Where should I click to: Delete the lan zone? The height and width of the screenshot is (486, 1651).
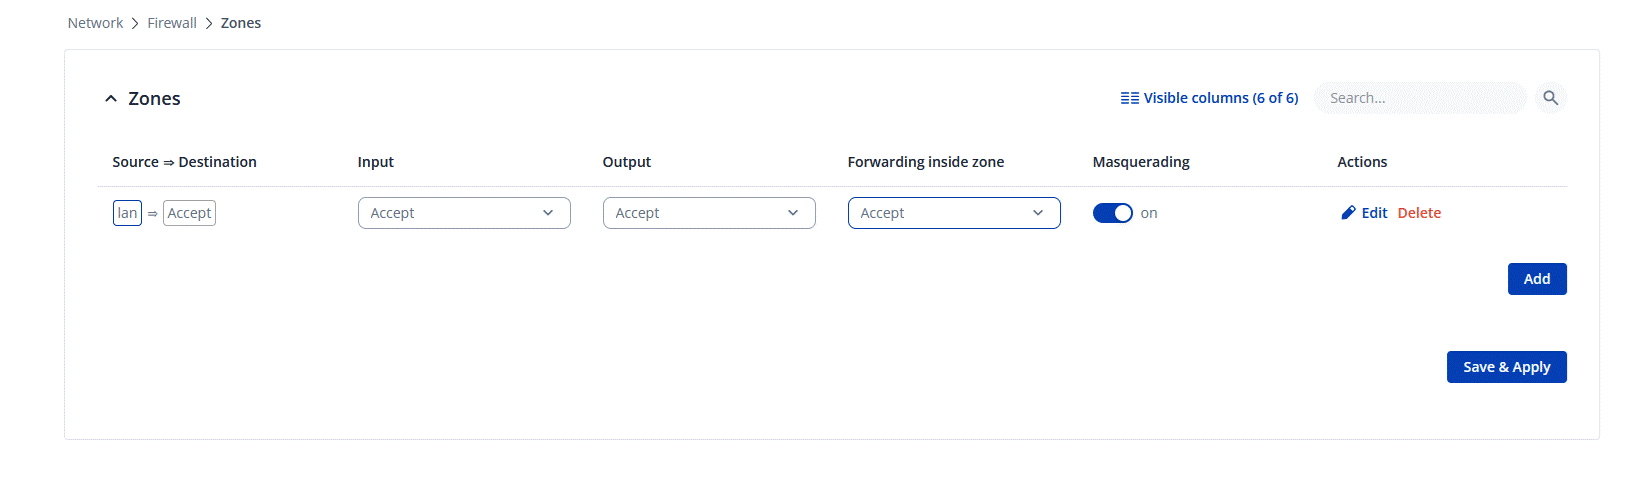(x=1419, y=213)
